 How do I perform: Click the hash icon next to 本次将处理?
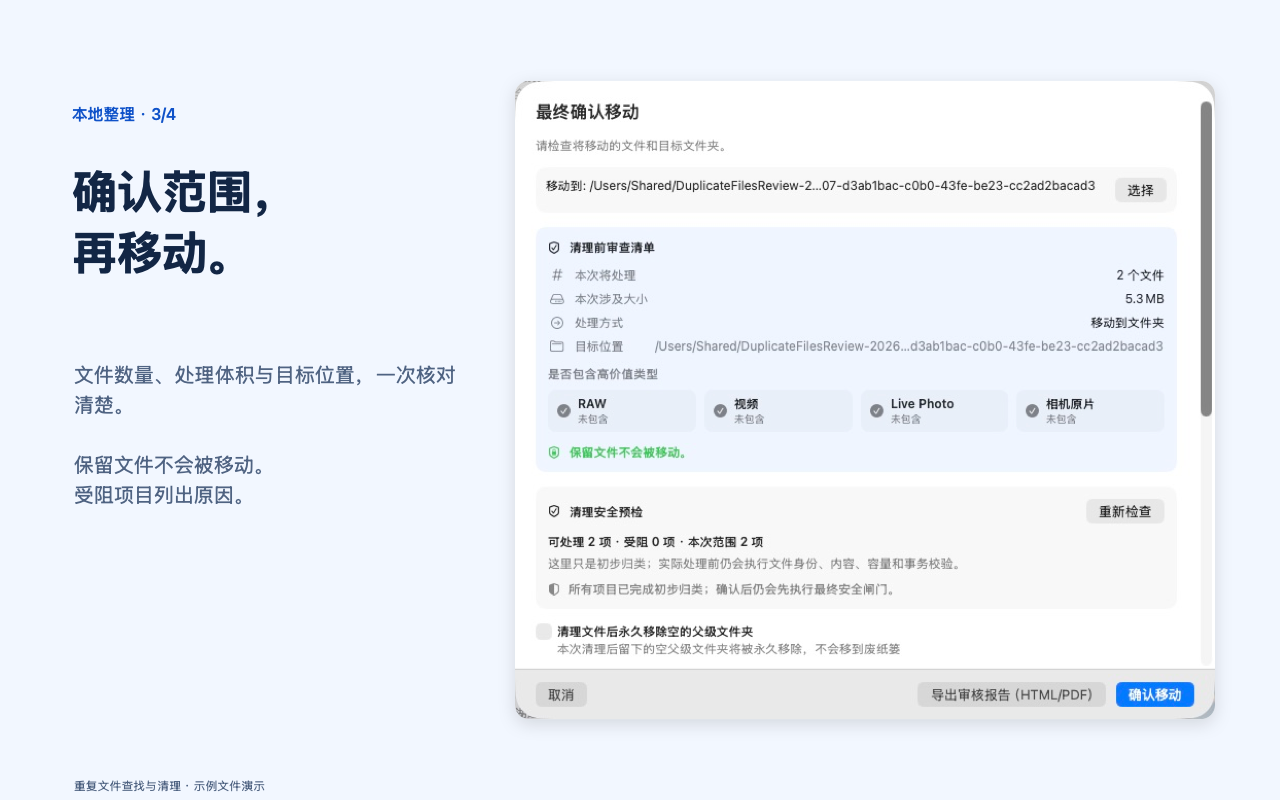[557, 275]
